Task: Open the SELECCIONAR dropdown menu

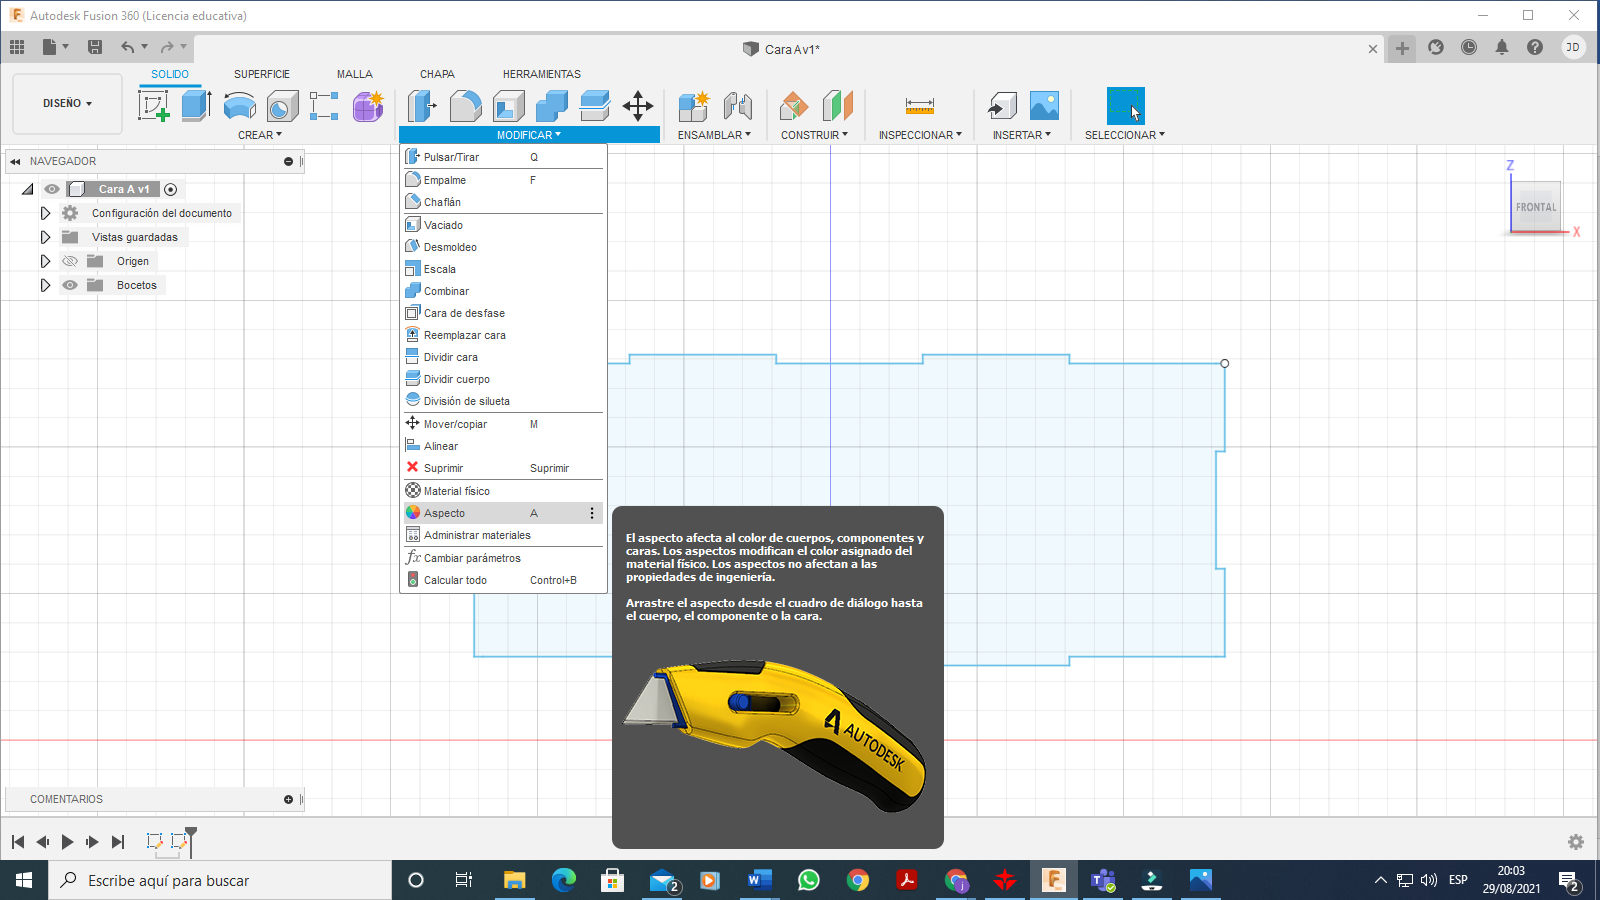Action: [1125, 135]
